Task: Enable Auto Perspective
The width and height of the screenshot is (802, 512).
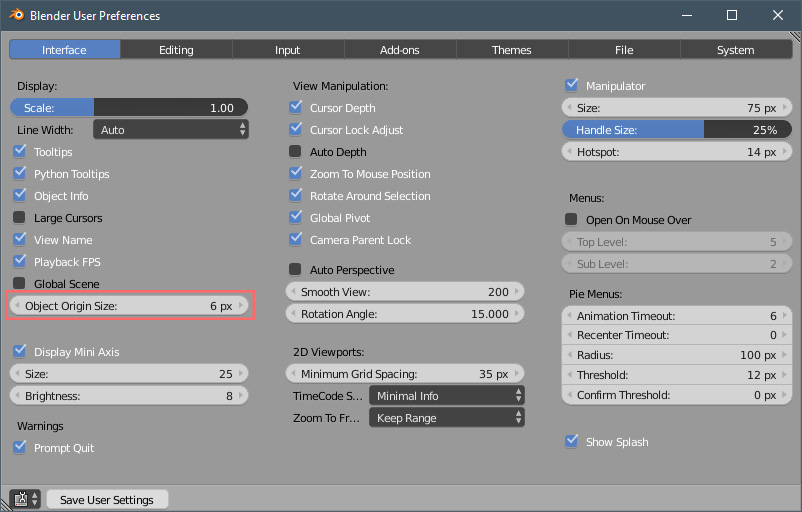Action: 295,269
